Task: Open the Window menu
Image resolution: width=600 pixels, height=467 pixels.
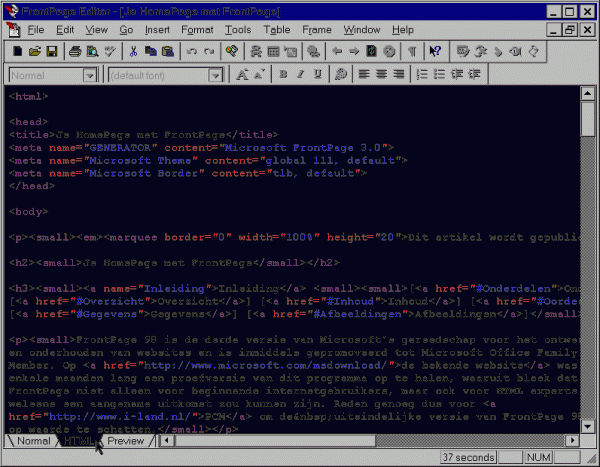Action: point(362,30)
